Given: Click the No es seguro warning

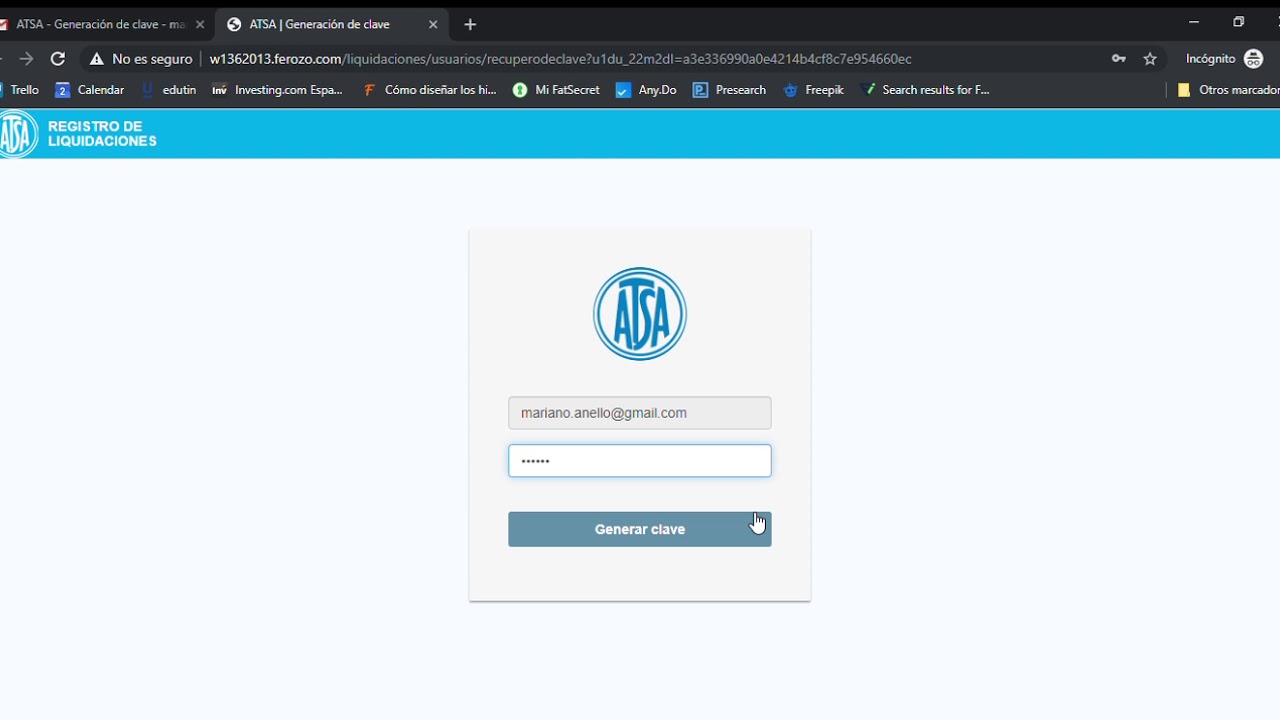Looking at the screenshot, I should (141, 59).
